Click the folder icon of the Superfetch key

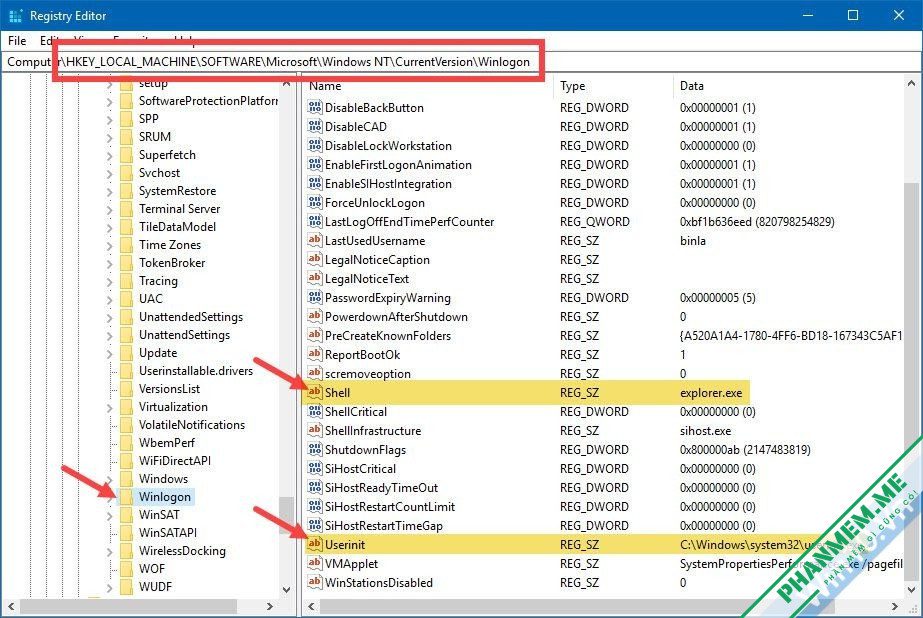click(x=126, y=155)
